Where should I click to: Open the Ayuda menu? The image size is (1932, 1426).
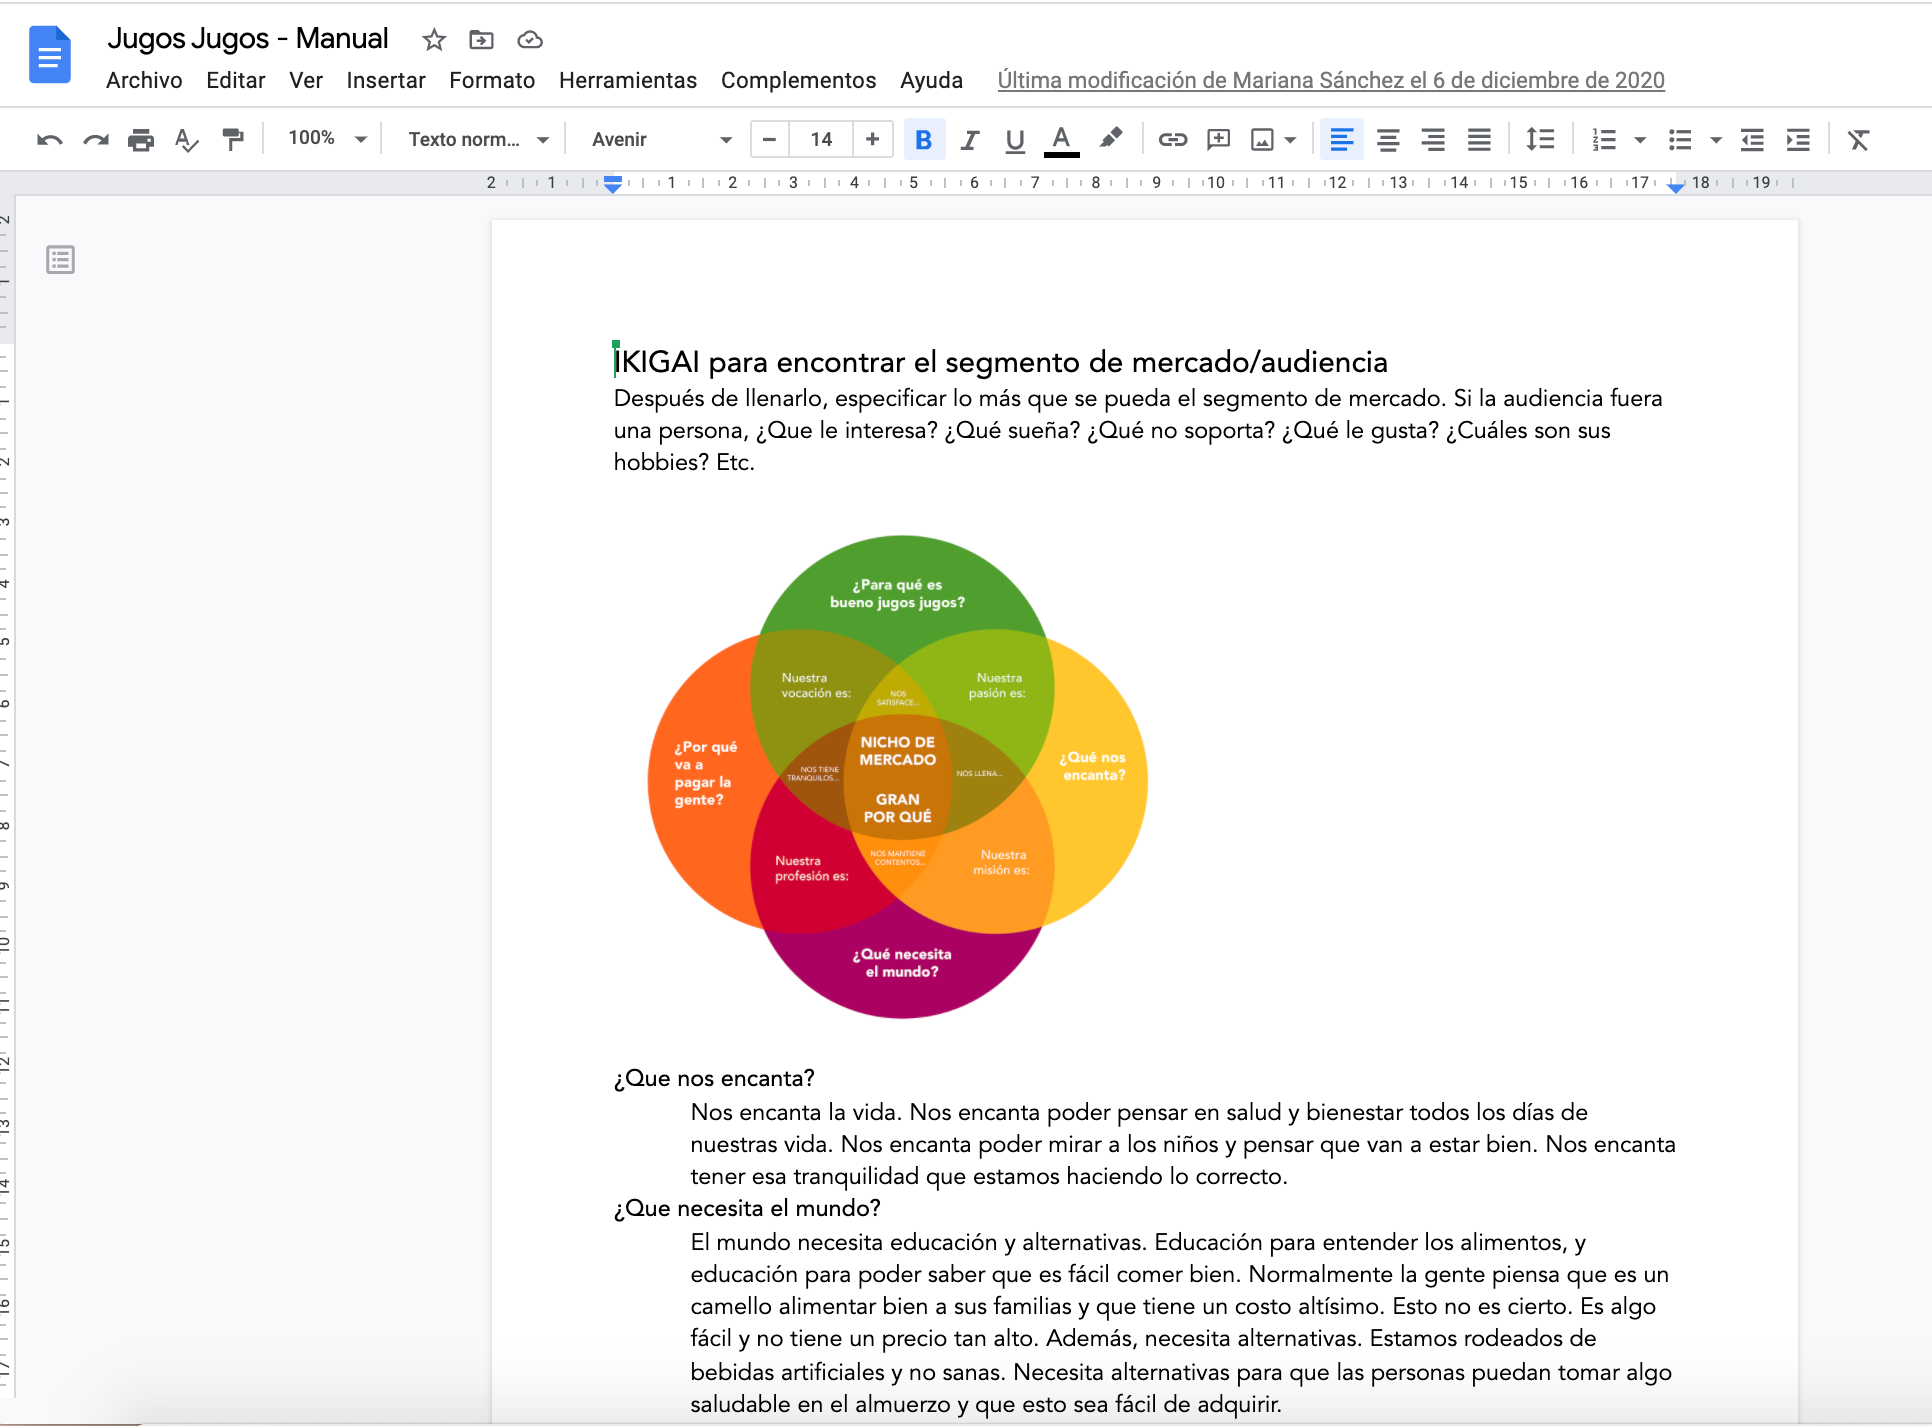931,80
